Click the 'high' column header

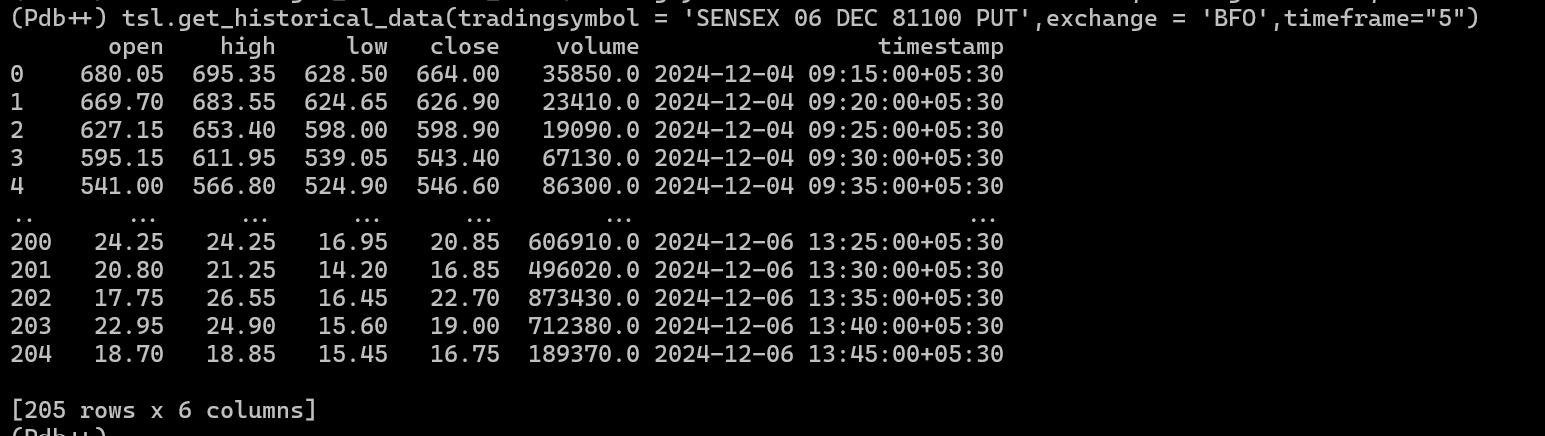(x=247, y=46)
